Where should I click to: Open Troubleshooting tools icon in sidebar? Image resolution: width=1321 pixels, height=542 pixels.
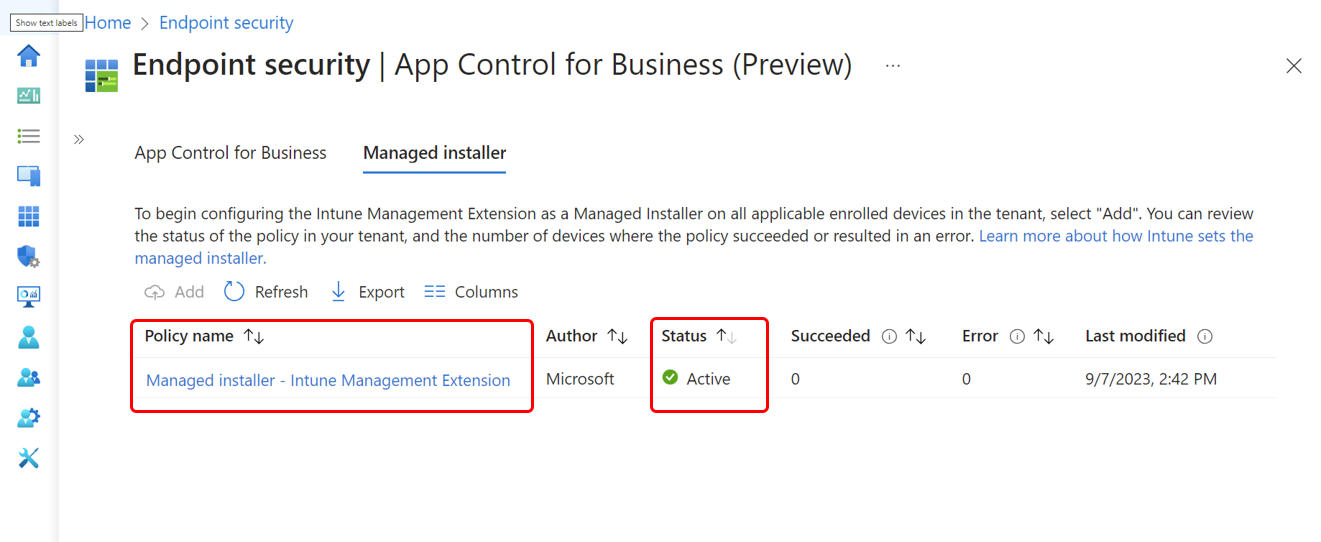(x=29, y=458)
